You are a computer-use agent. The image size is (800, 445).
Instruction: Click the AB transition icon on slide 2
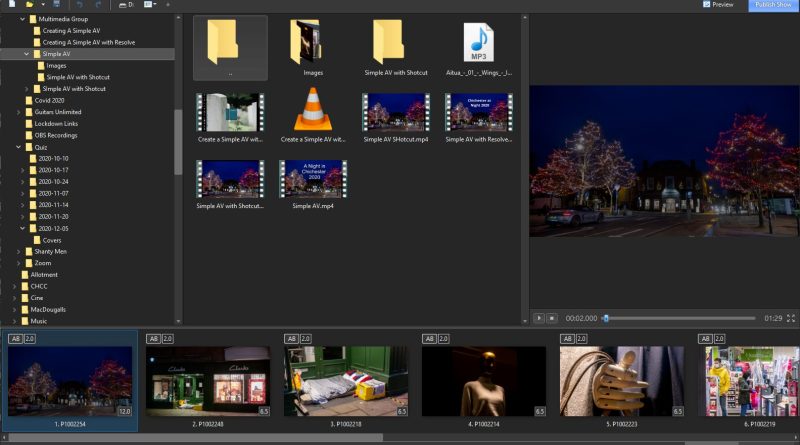click(152, 340)
